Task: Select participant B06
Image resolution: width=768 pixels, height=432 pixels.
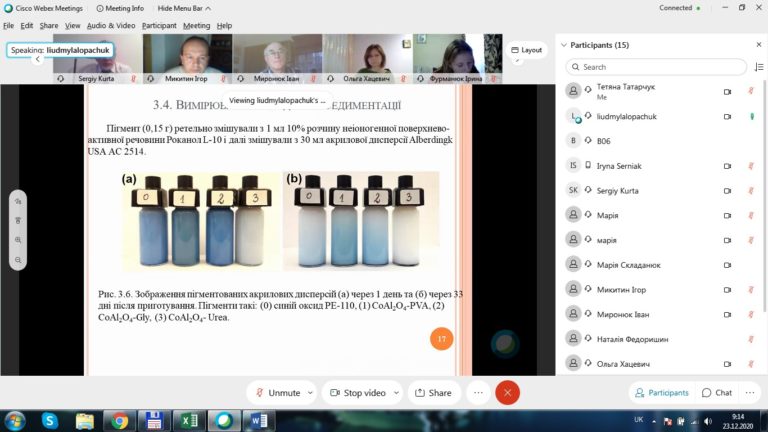Action: click(659, 141)
